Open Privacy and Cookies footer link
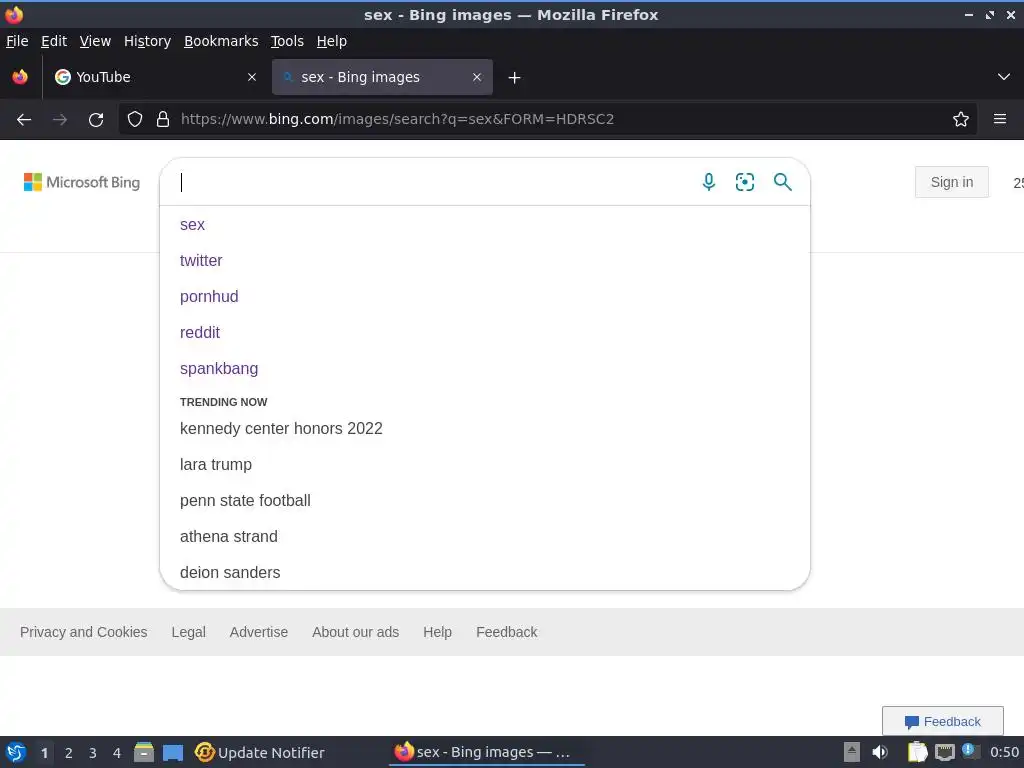 (84, 632)
